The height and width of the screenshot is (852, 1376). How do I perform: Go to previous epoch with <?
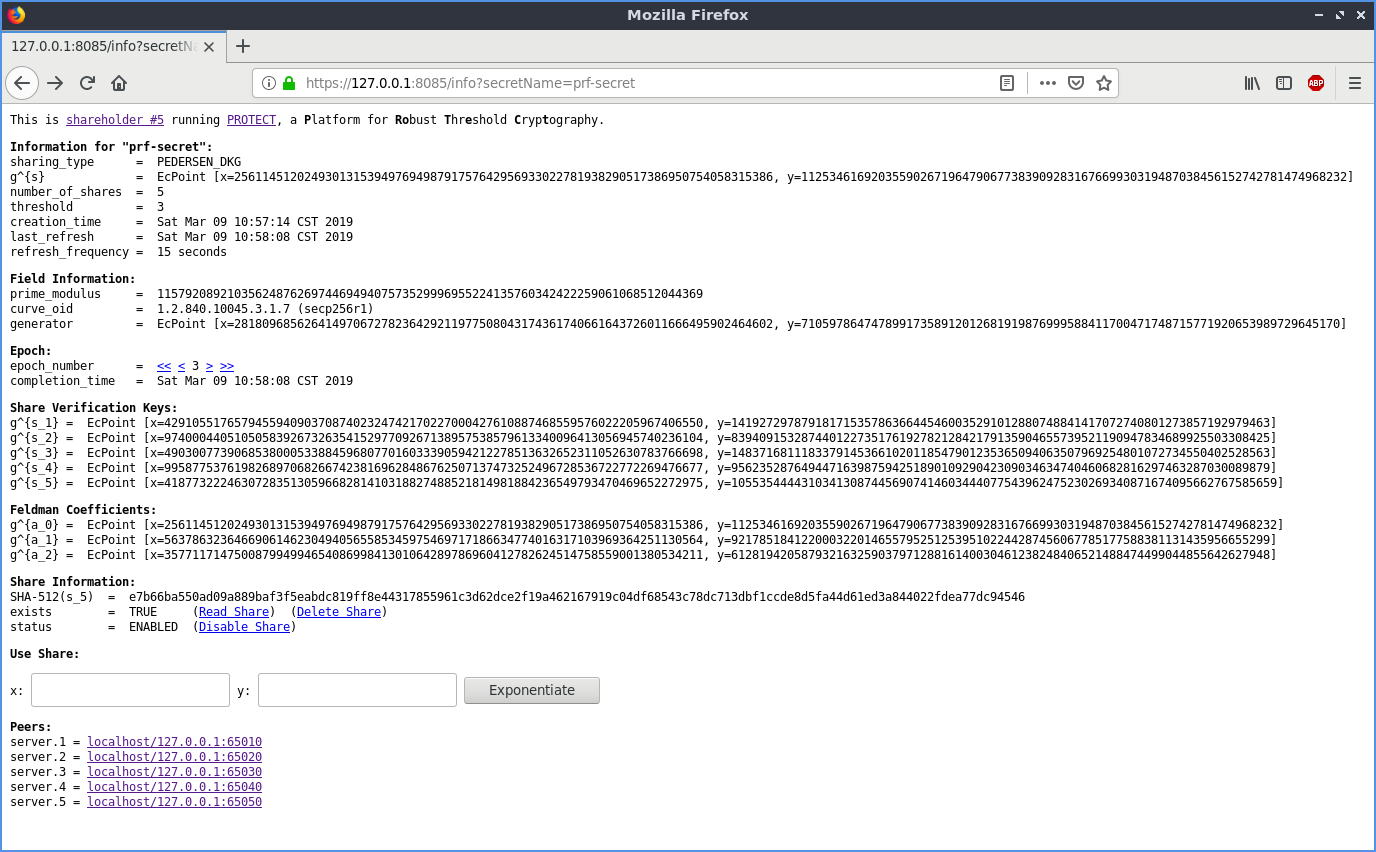tap(181, 366)
